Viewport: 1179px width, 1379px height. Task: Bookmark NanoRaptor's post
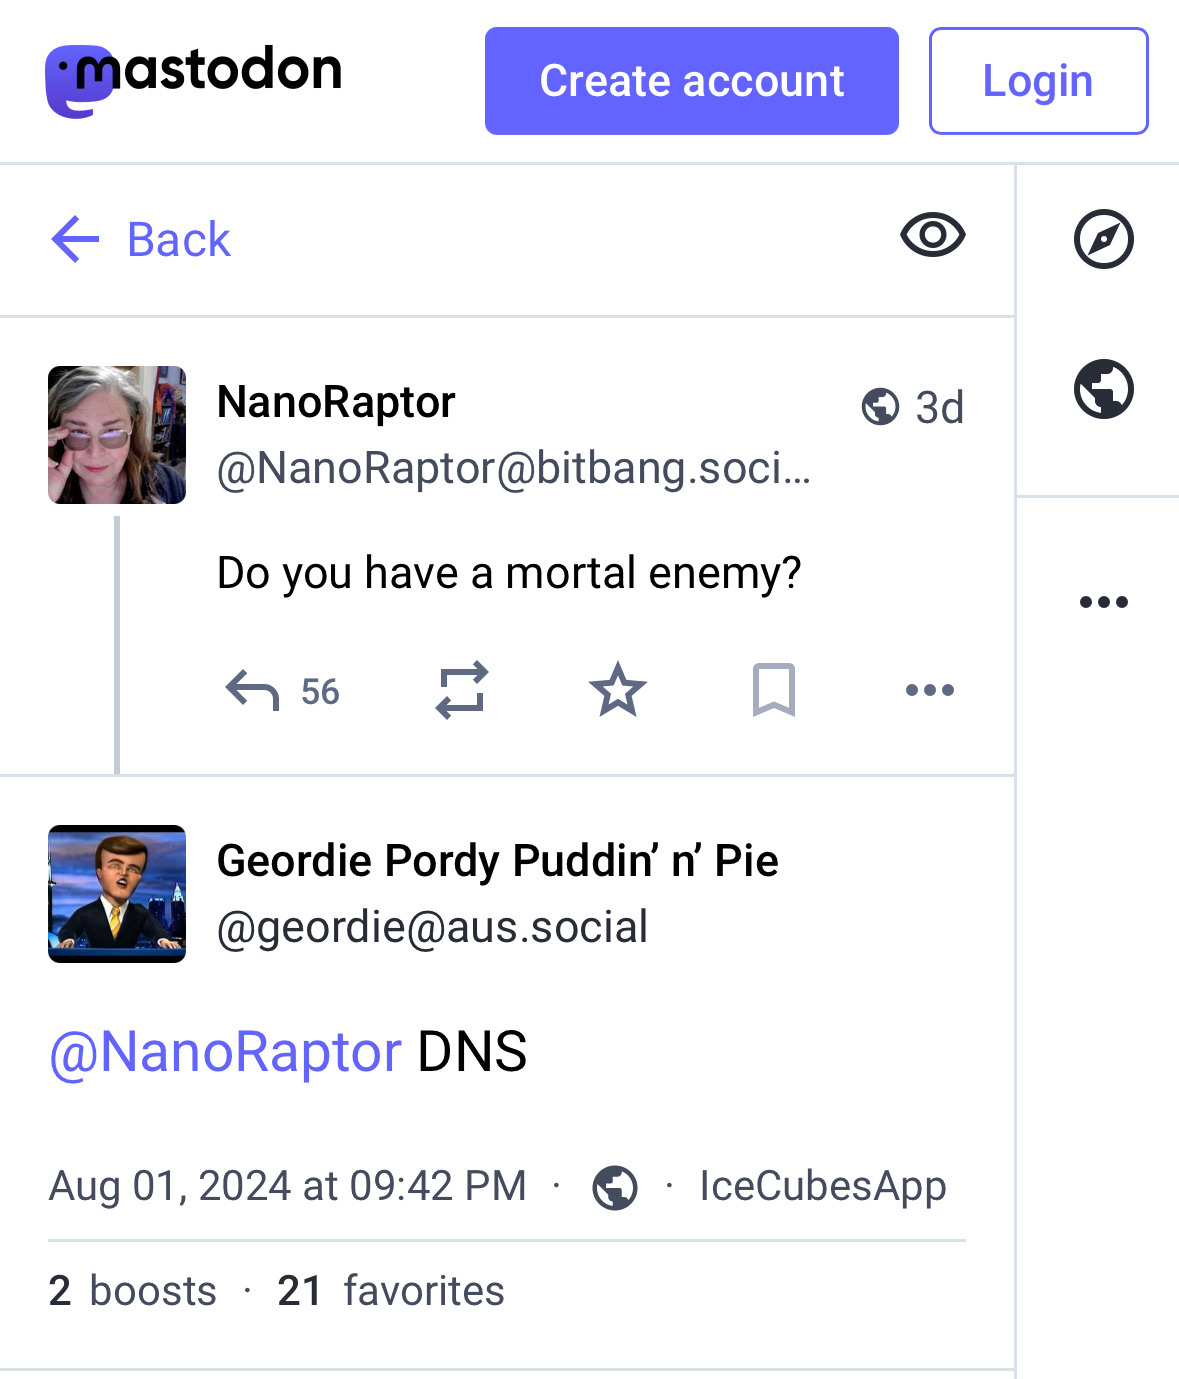click(x=773, y=690)
